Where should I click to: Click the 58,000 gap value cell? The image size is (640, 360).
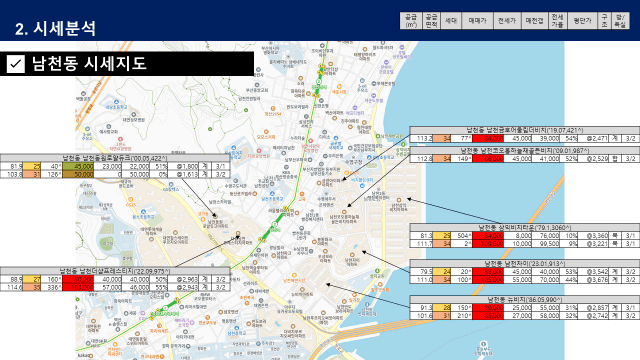546,316
